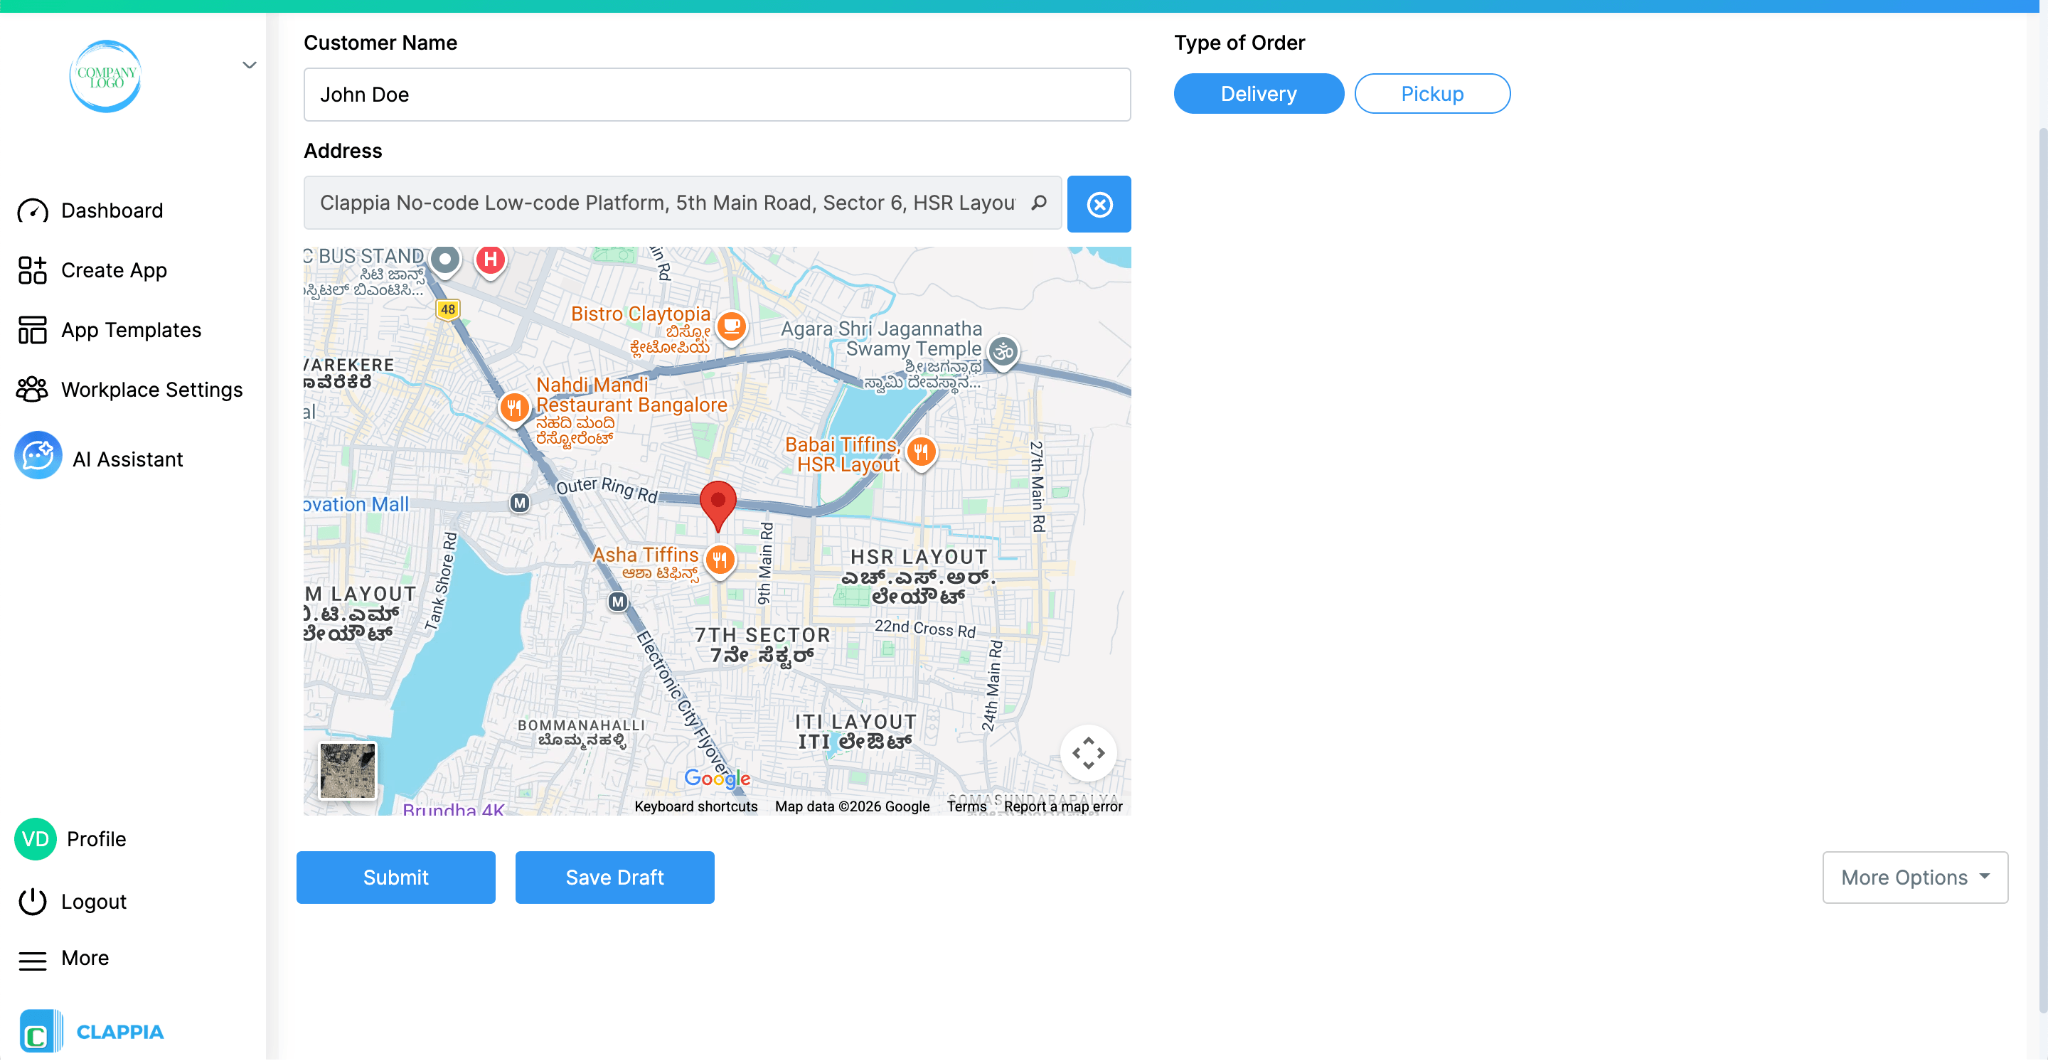Click Logout text link
Image resolution: width=2048 pixels, height=1060 pixels.
click(94, 902)
